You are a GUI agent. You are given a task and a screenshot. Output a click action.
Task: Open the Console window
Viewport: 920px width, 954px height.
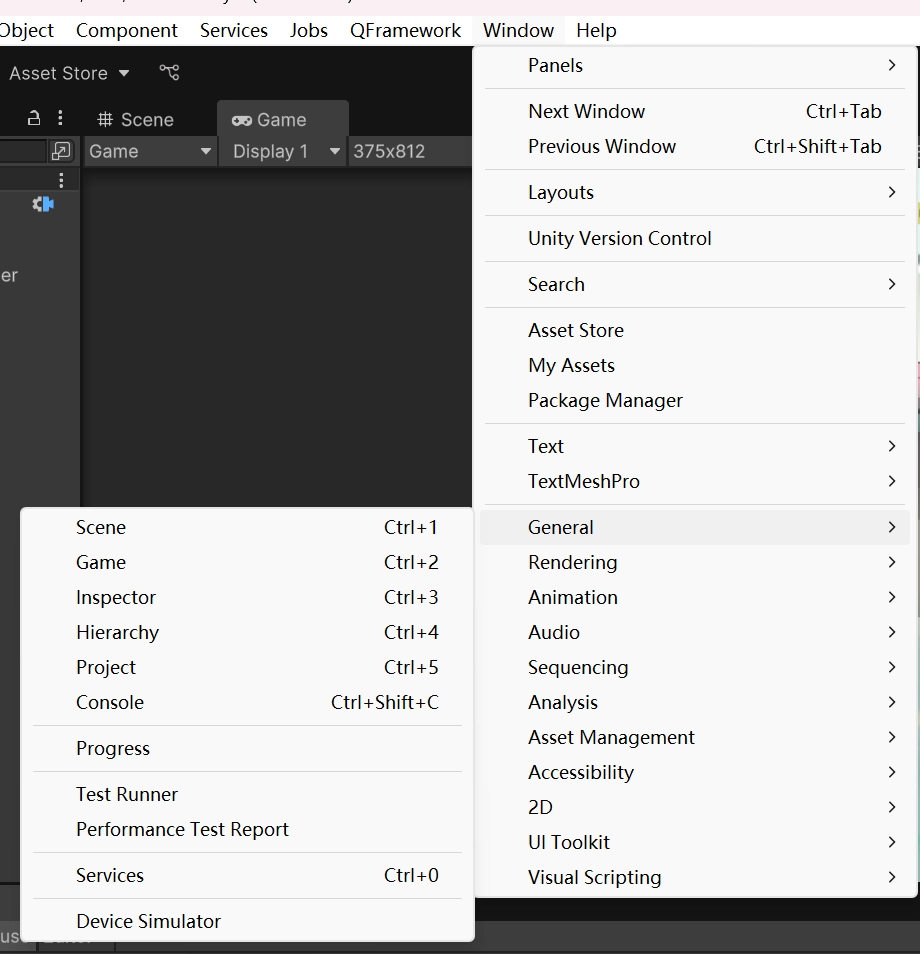(x=247, y=702)
